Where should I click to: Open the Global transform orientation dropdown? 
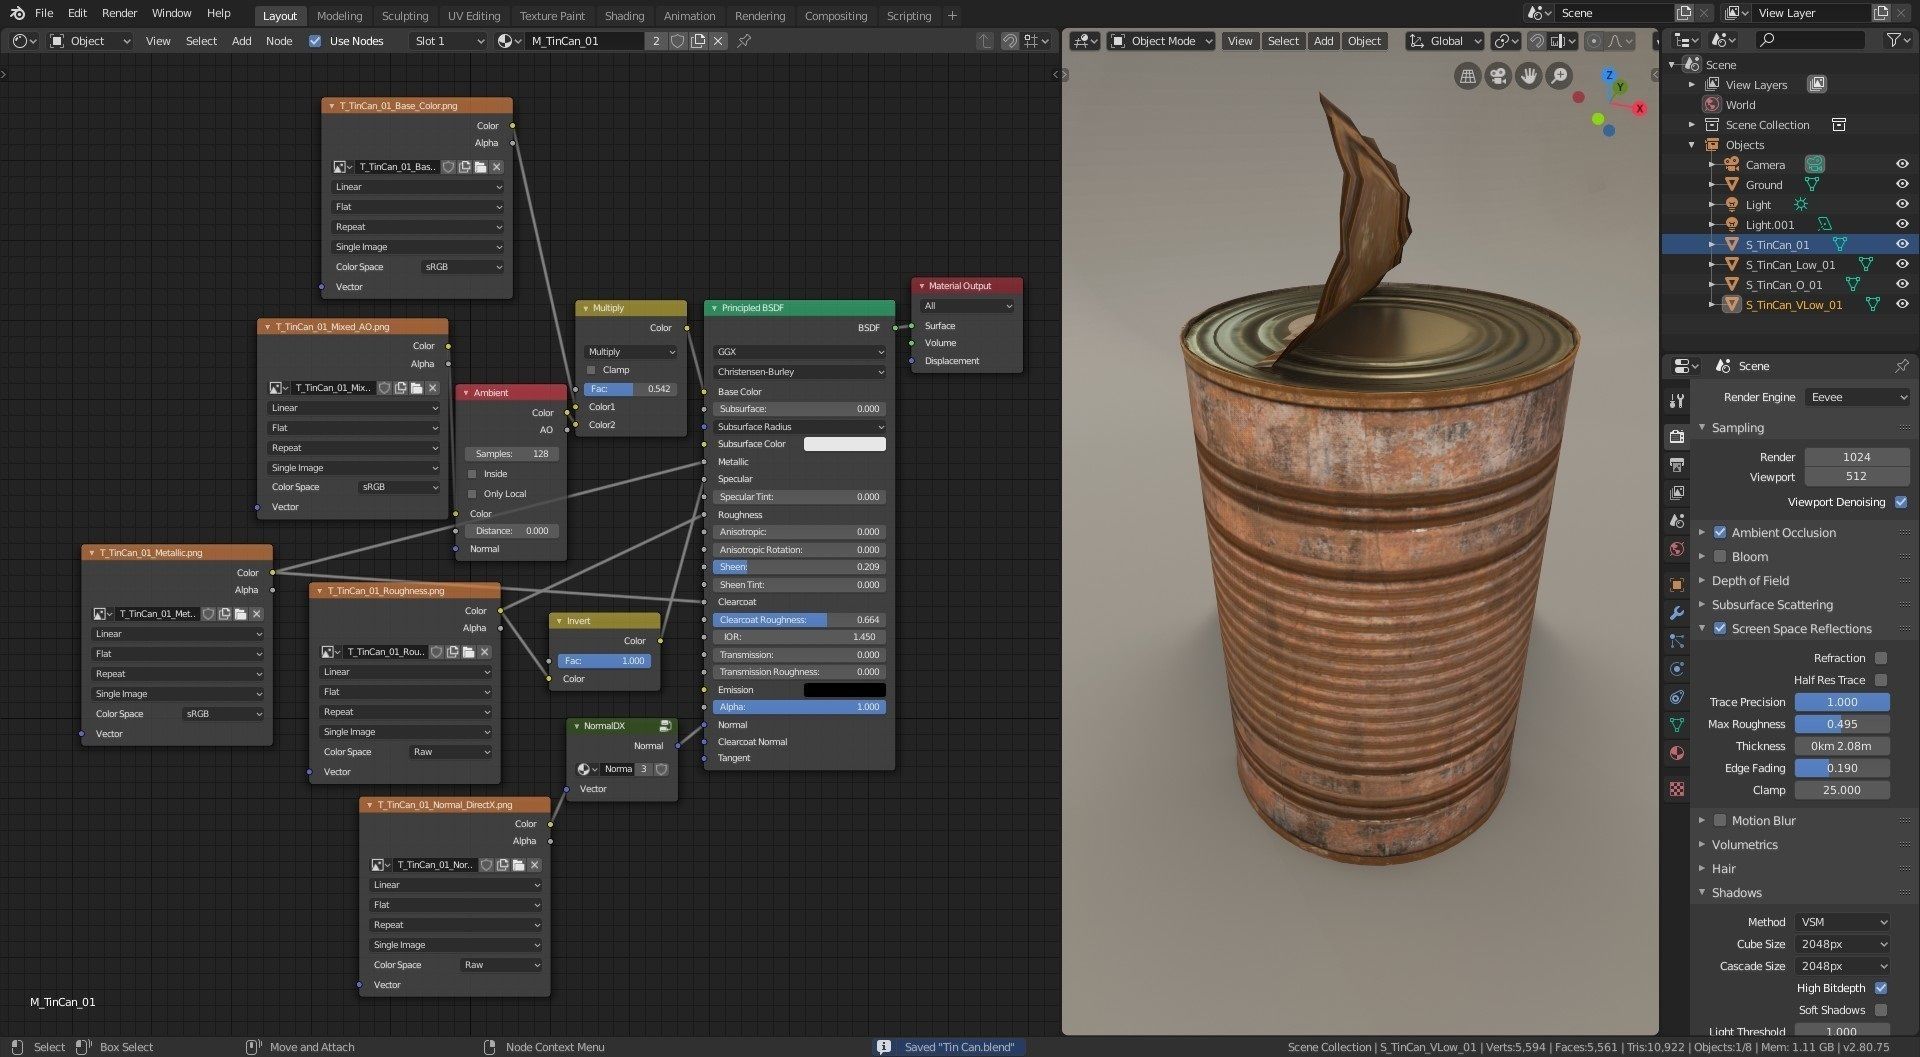click(1445, 41)
